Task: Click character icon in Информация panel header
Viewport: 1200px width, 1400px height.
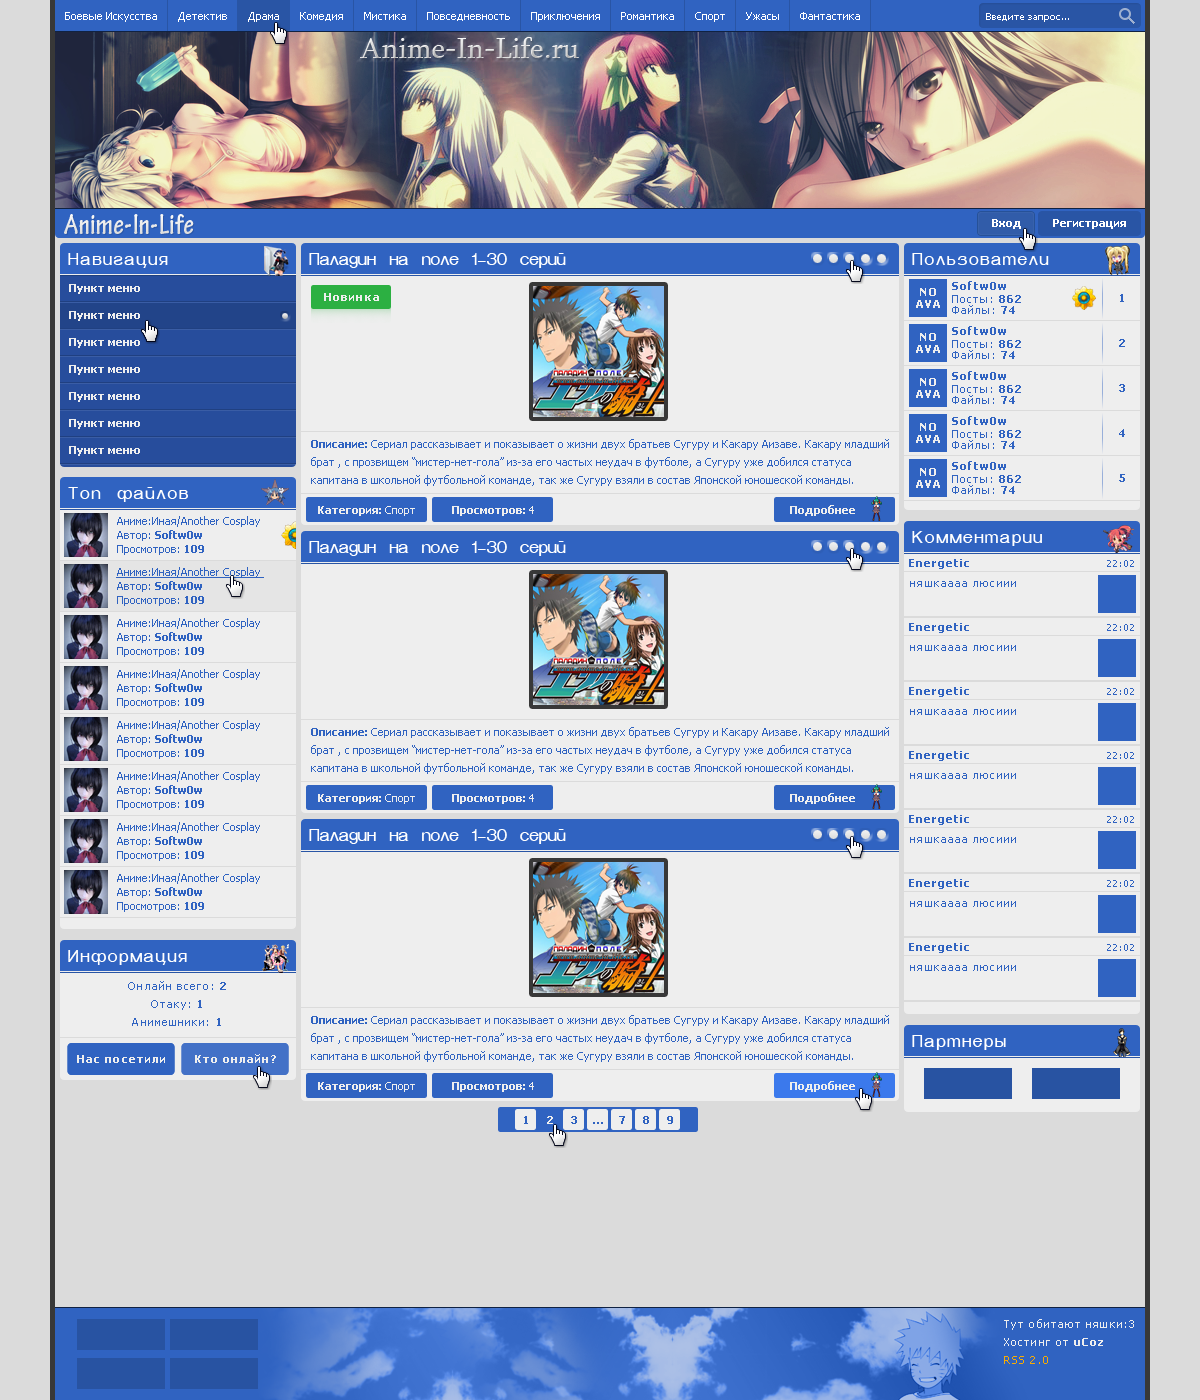Action: tap(275, 956)
